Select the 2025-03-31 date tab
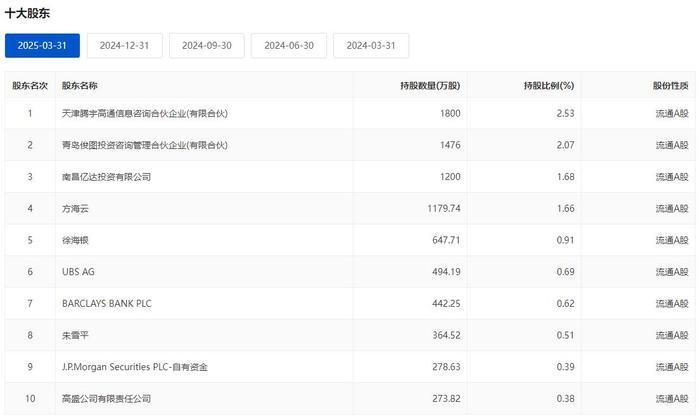This screenshot has height=419, width=700. coord(42,45)
